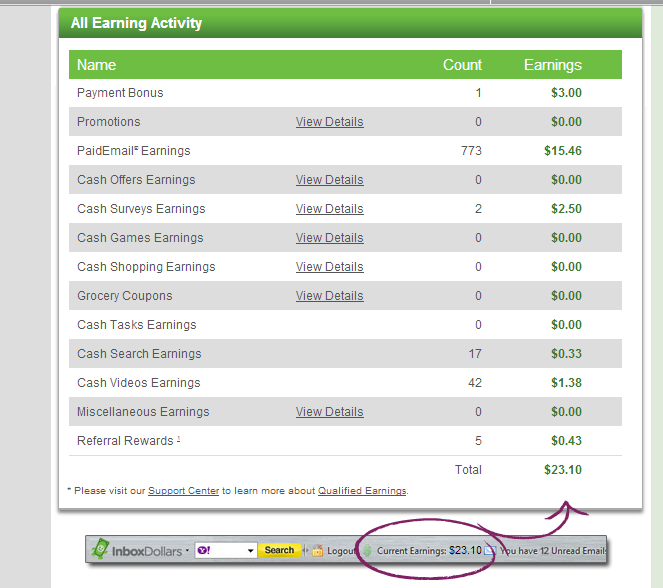Select the Cash Tasks Earnings row label

tap(137, 325)
